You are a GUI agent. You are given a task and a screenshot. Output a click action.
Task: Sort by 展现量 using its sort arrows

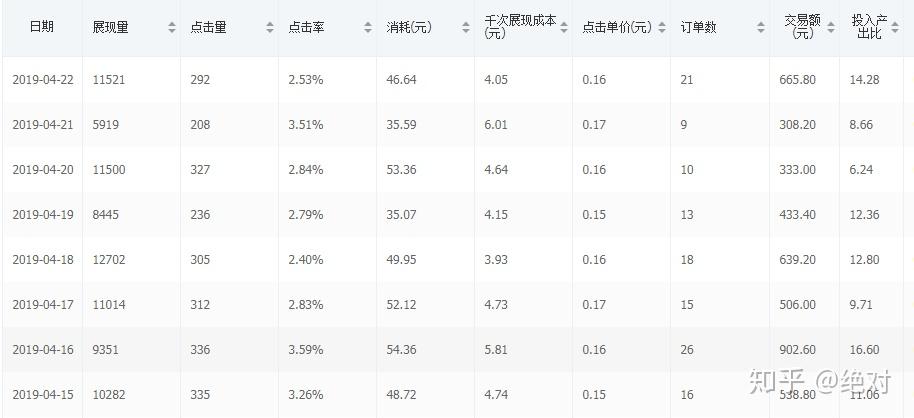tap(172, 28)
